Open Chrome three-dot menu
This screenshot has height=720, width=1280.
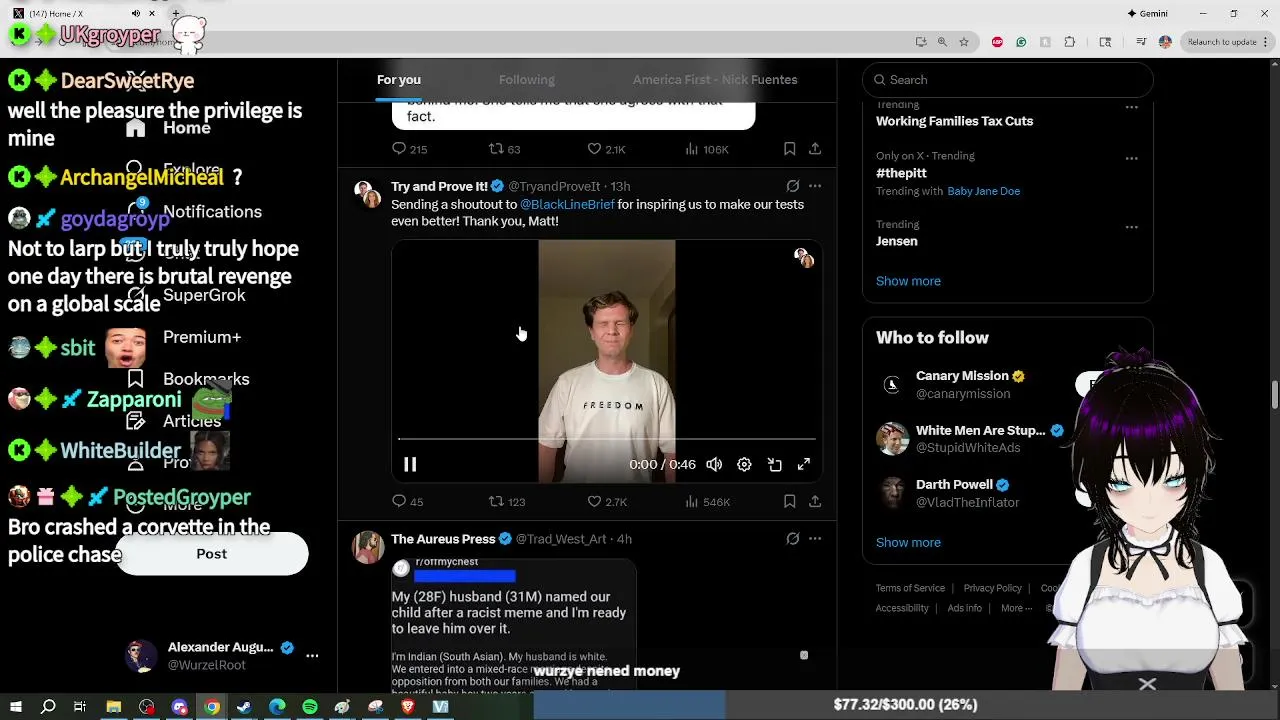pyautogui.click(x=1267, y=42)
